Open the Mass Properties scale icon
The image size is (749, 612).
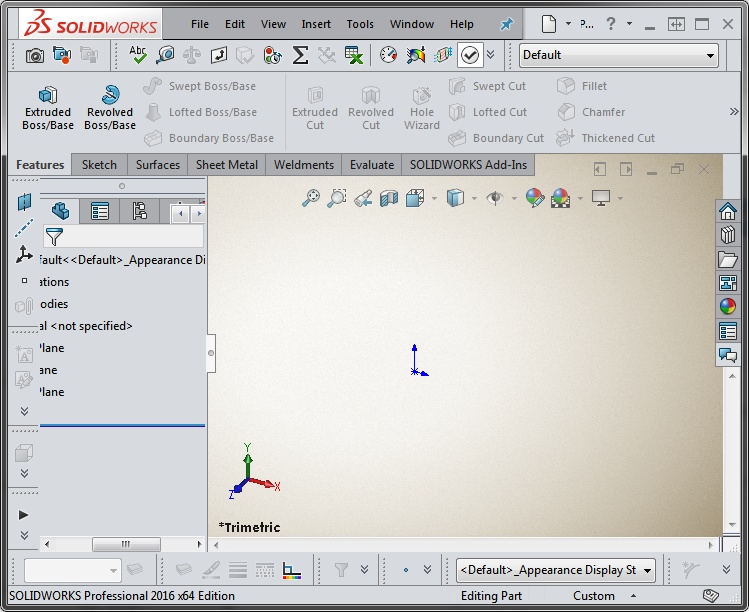(x=192, y=55)
